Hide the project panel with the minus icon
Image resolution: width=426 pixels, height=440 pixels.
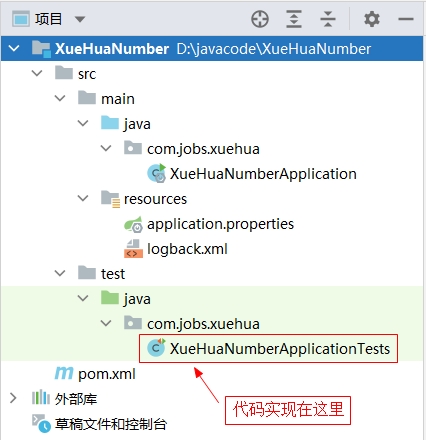coord(406,19)
